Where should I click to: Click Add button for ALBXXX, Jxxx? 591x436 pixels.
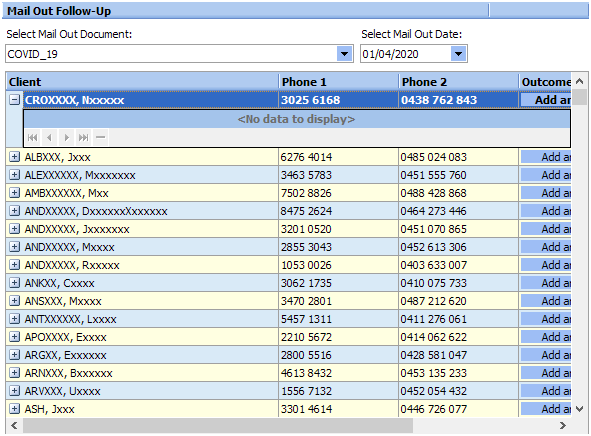click(546, 157)
